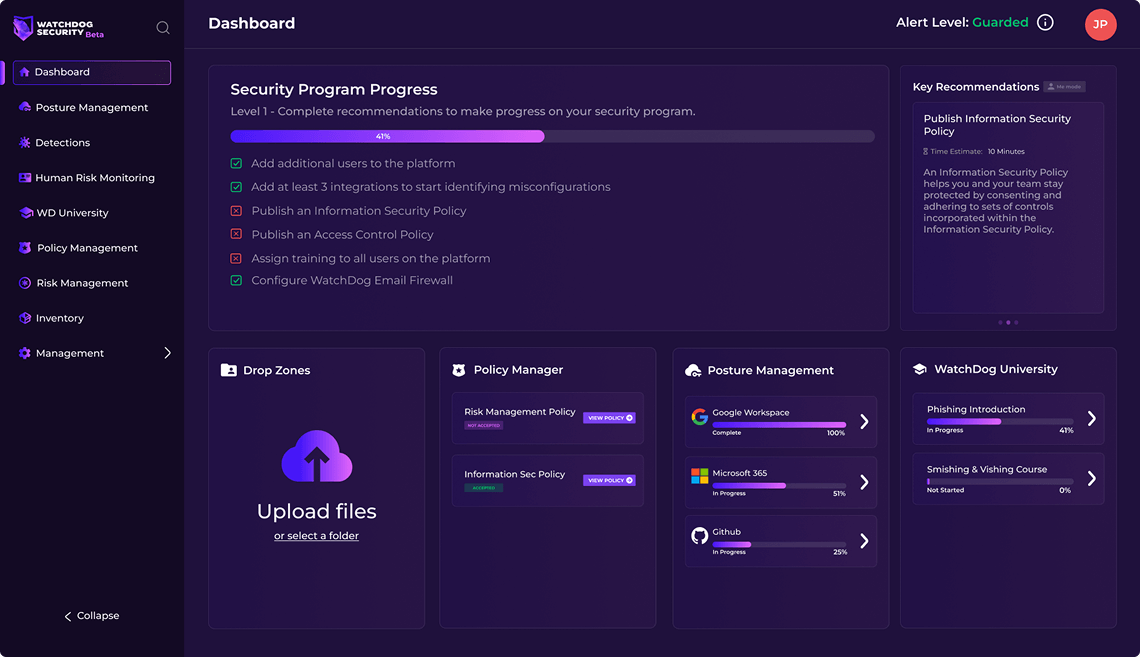Click the 'or select a folder' link

316,535
